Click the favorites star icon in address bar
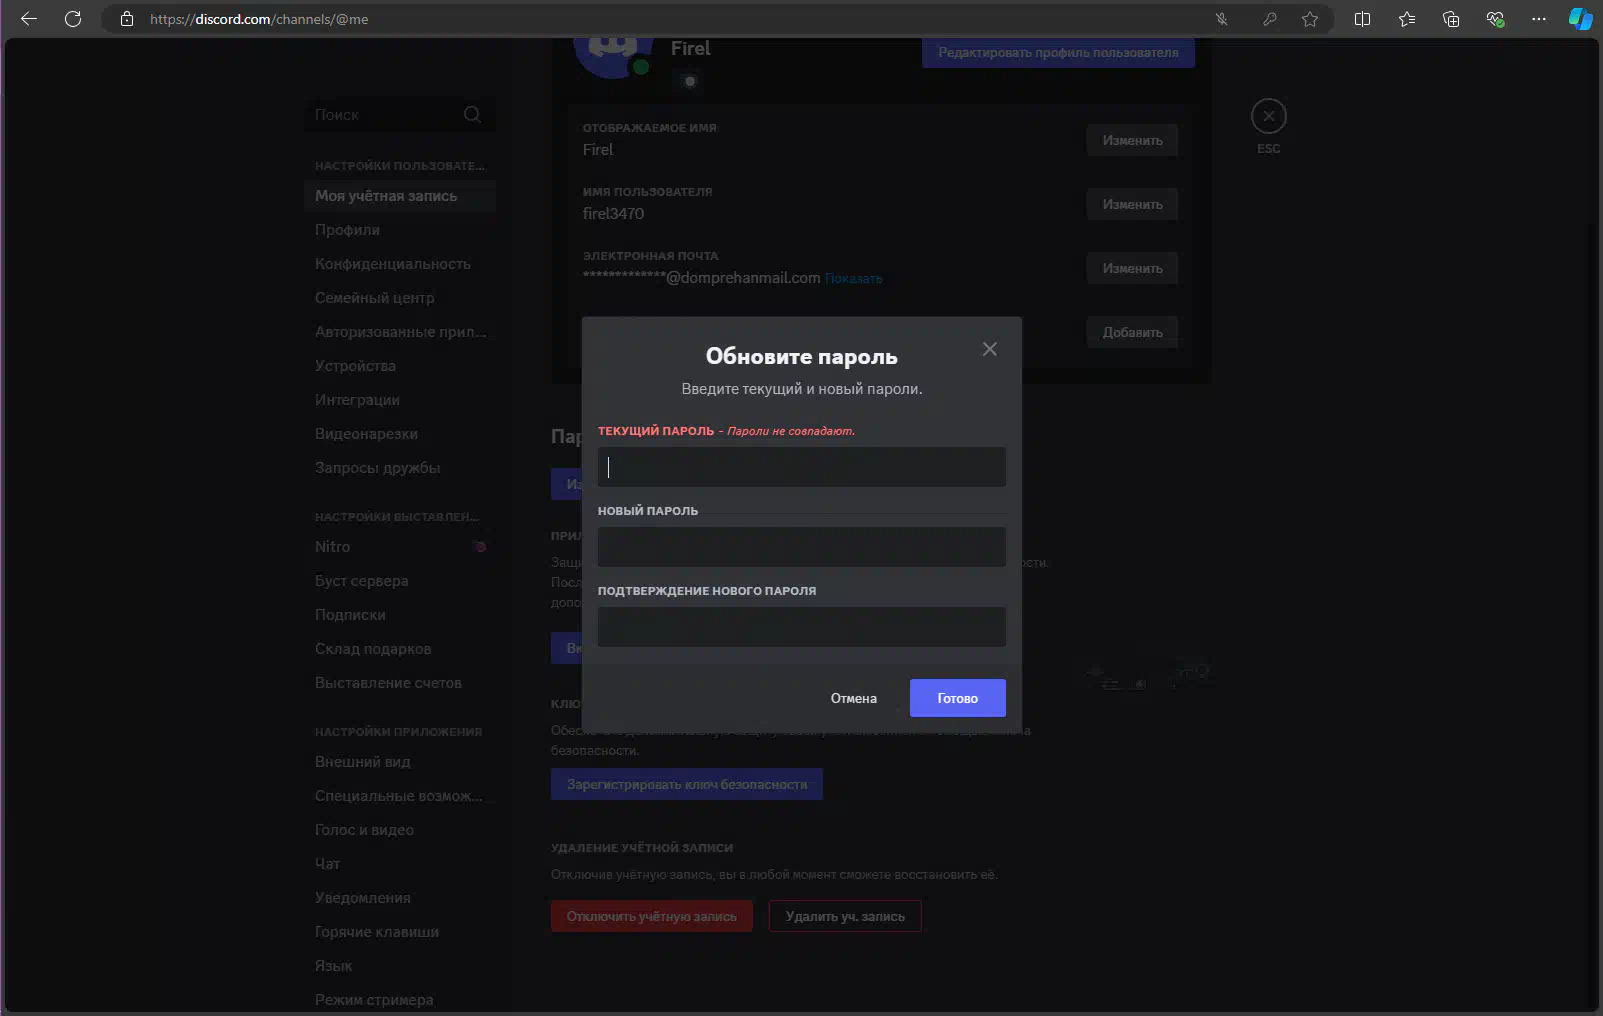 point(1310,19)
